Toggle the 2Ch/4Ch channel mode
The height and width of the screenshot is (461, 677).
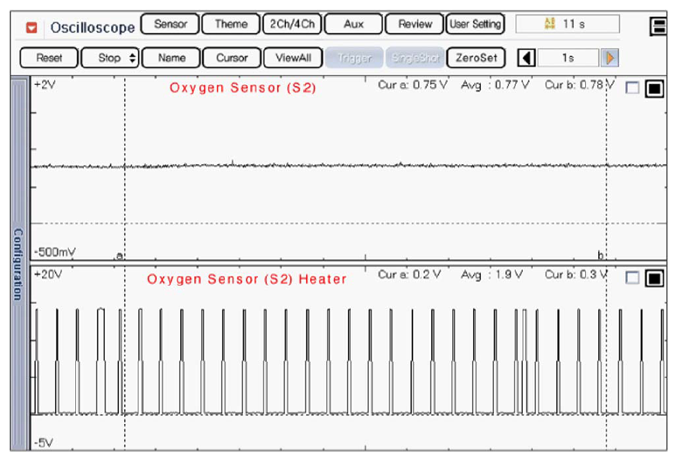point(292,24)
